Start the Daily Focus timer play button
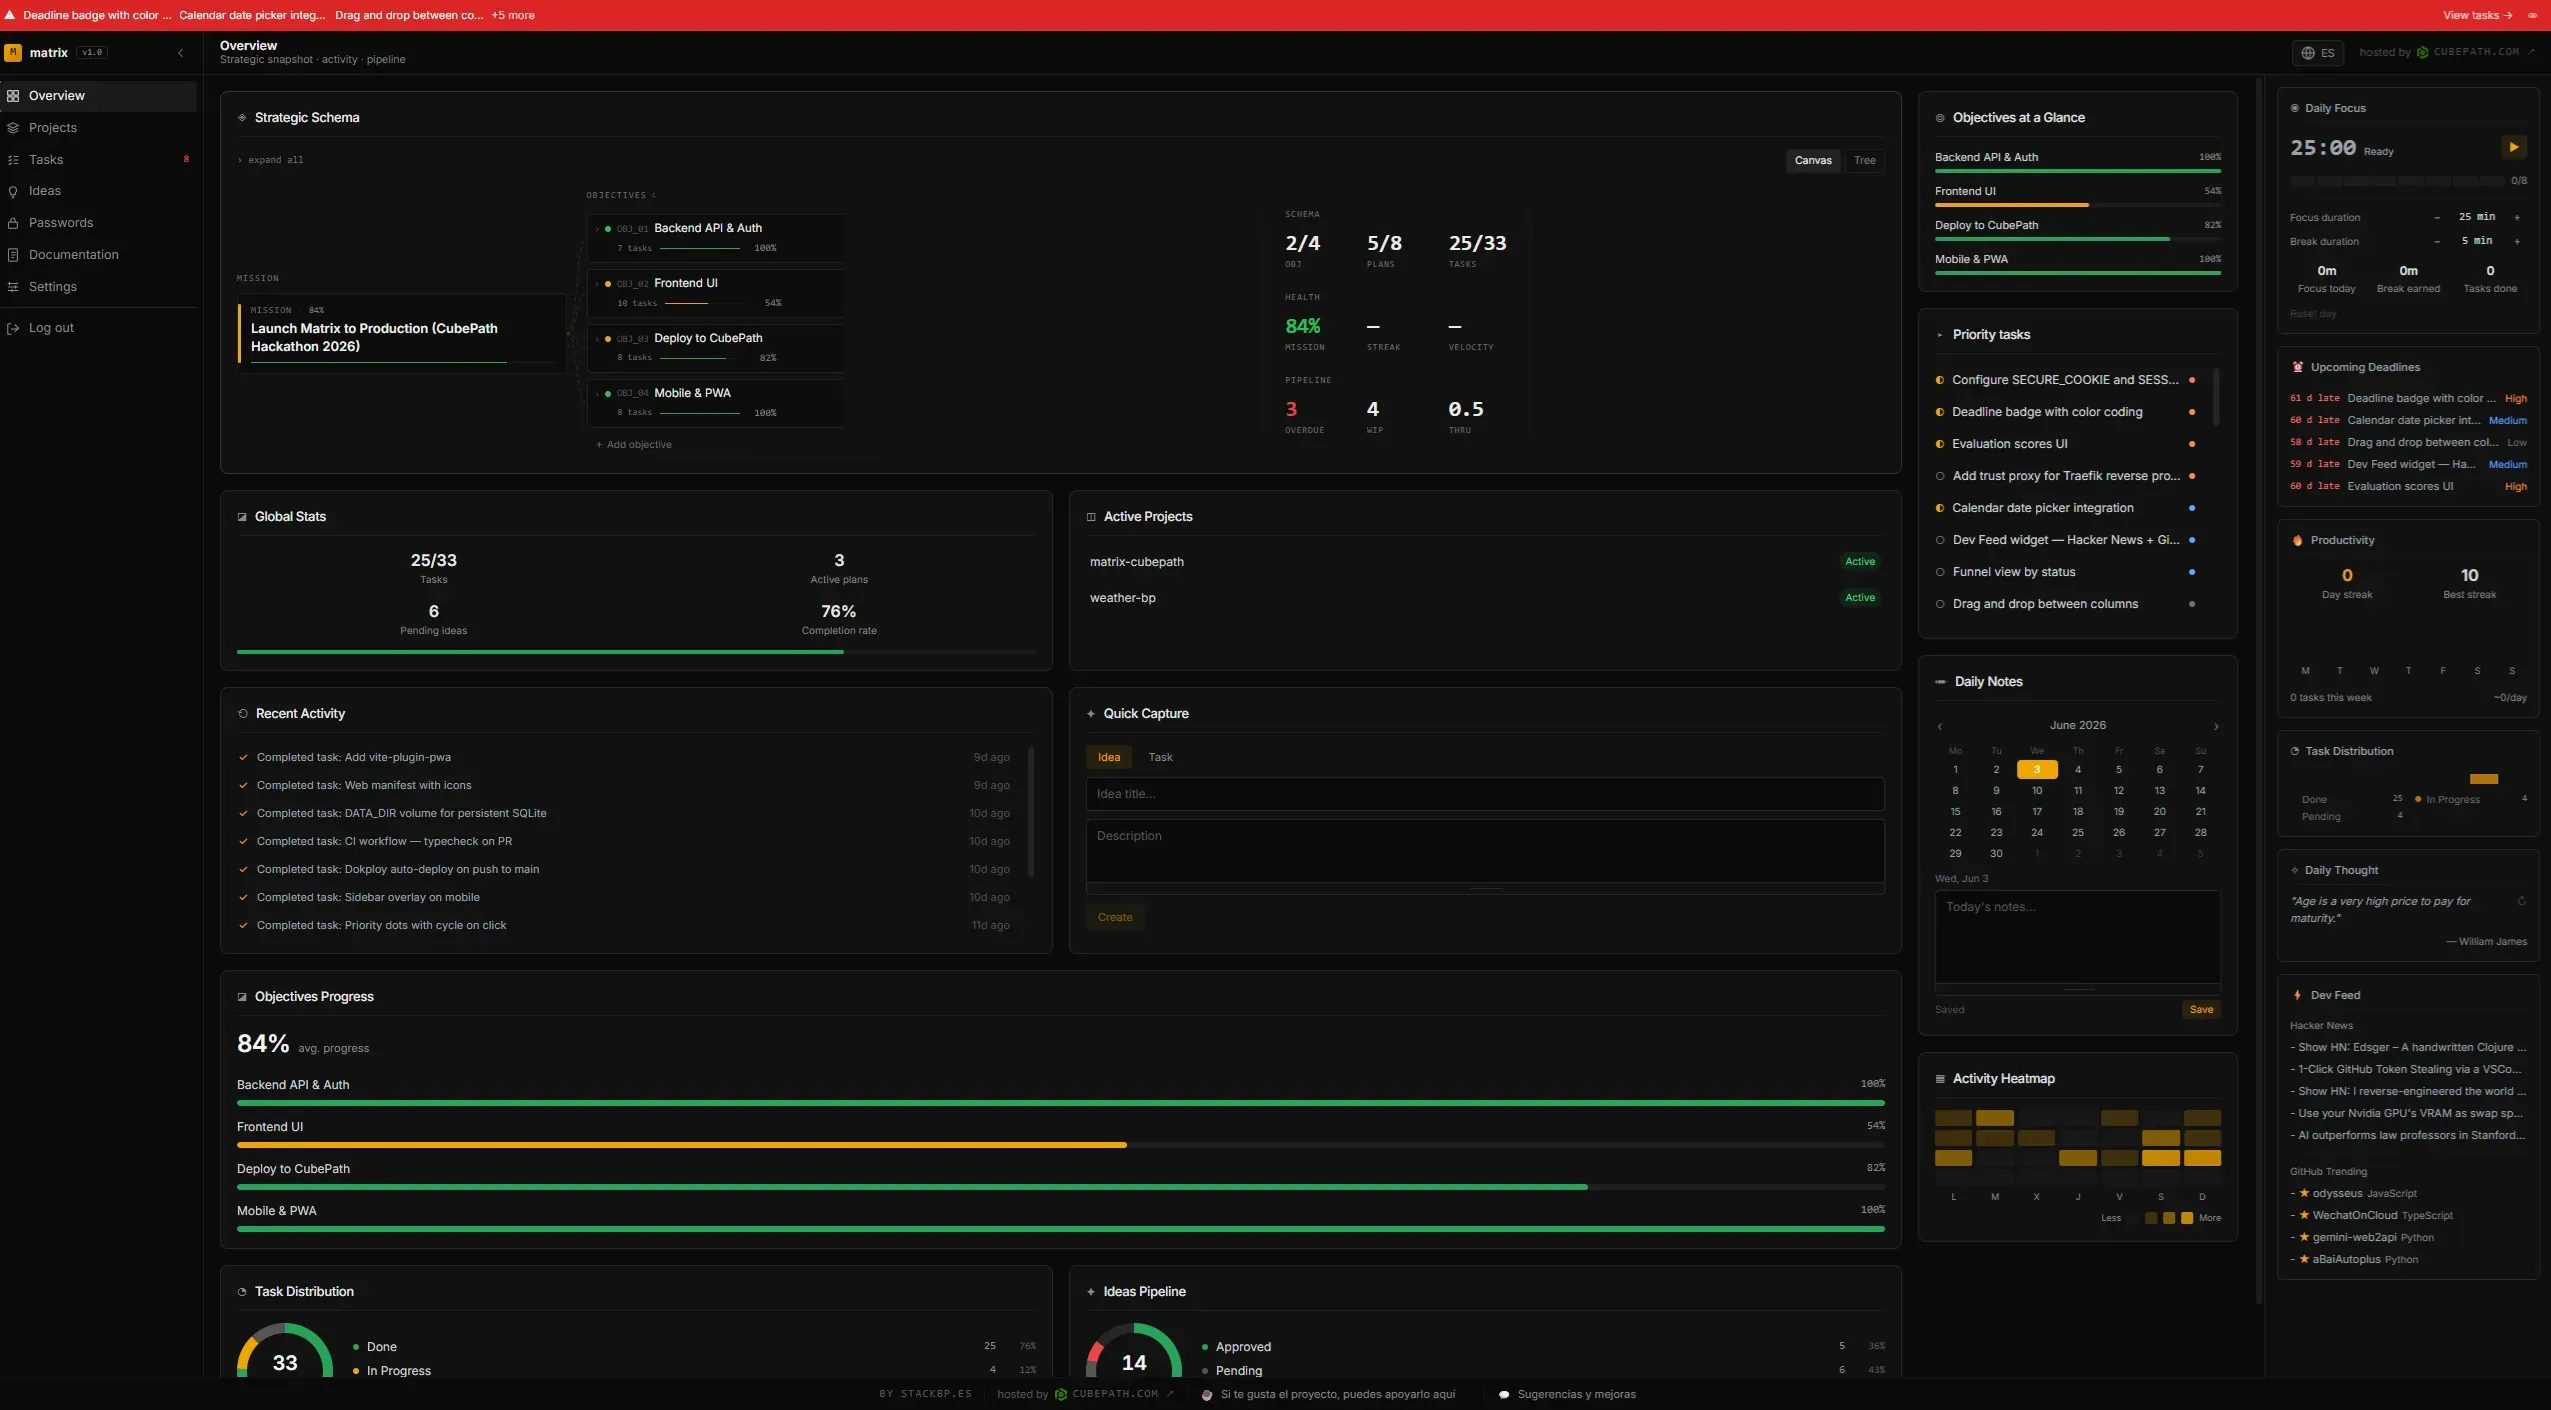2551x1410 pixels. pyautogui.click(x=2513, y=147)
